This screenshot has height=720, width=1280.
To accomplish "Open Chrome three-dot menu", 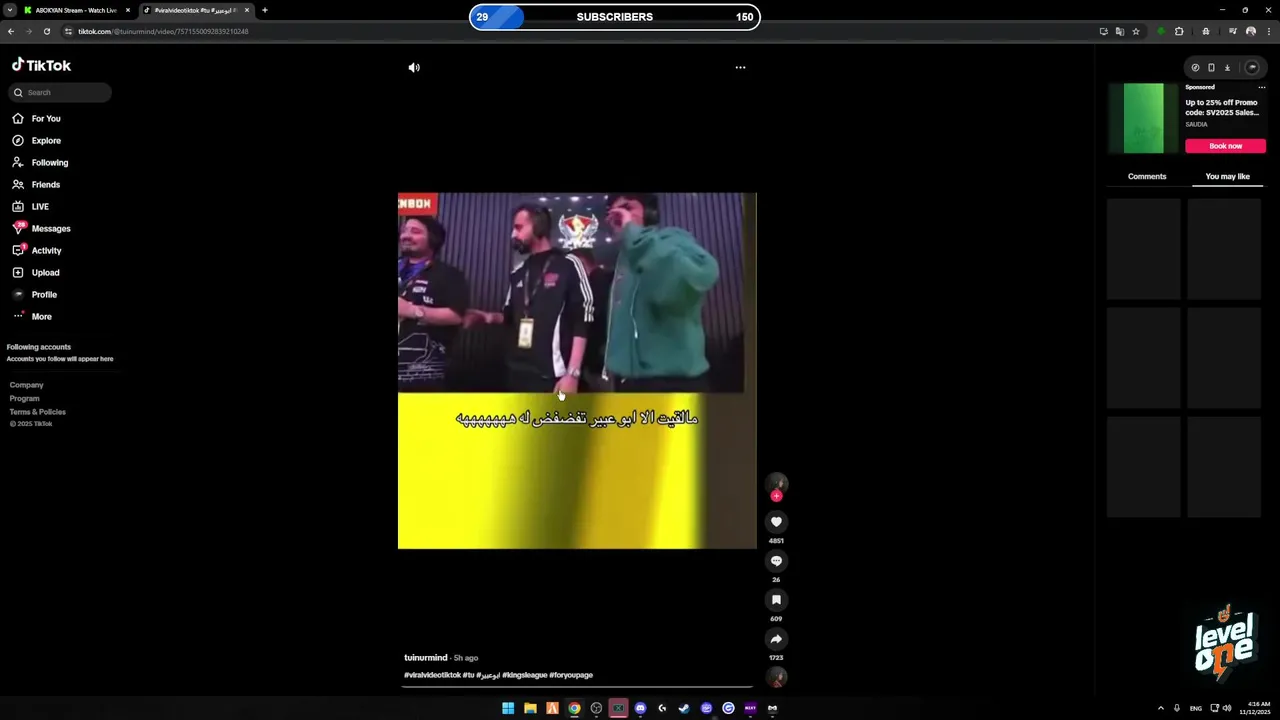I will pyautogui.click(x=1268, y=31).
